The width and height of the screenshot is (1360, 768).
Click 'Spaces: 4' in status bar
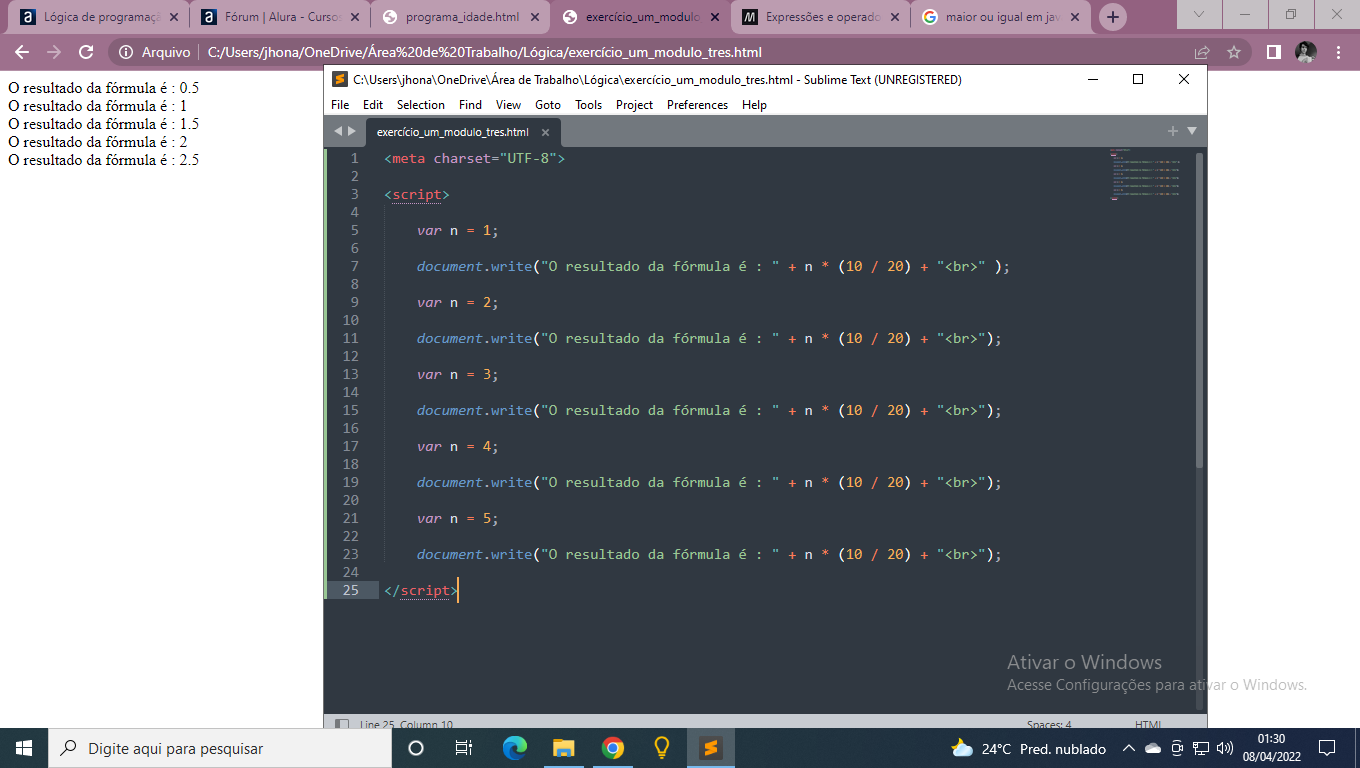point(1049,724)
